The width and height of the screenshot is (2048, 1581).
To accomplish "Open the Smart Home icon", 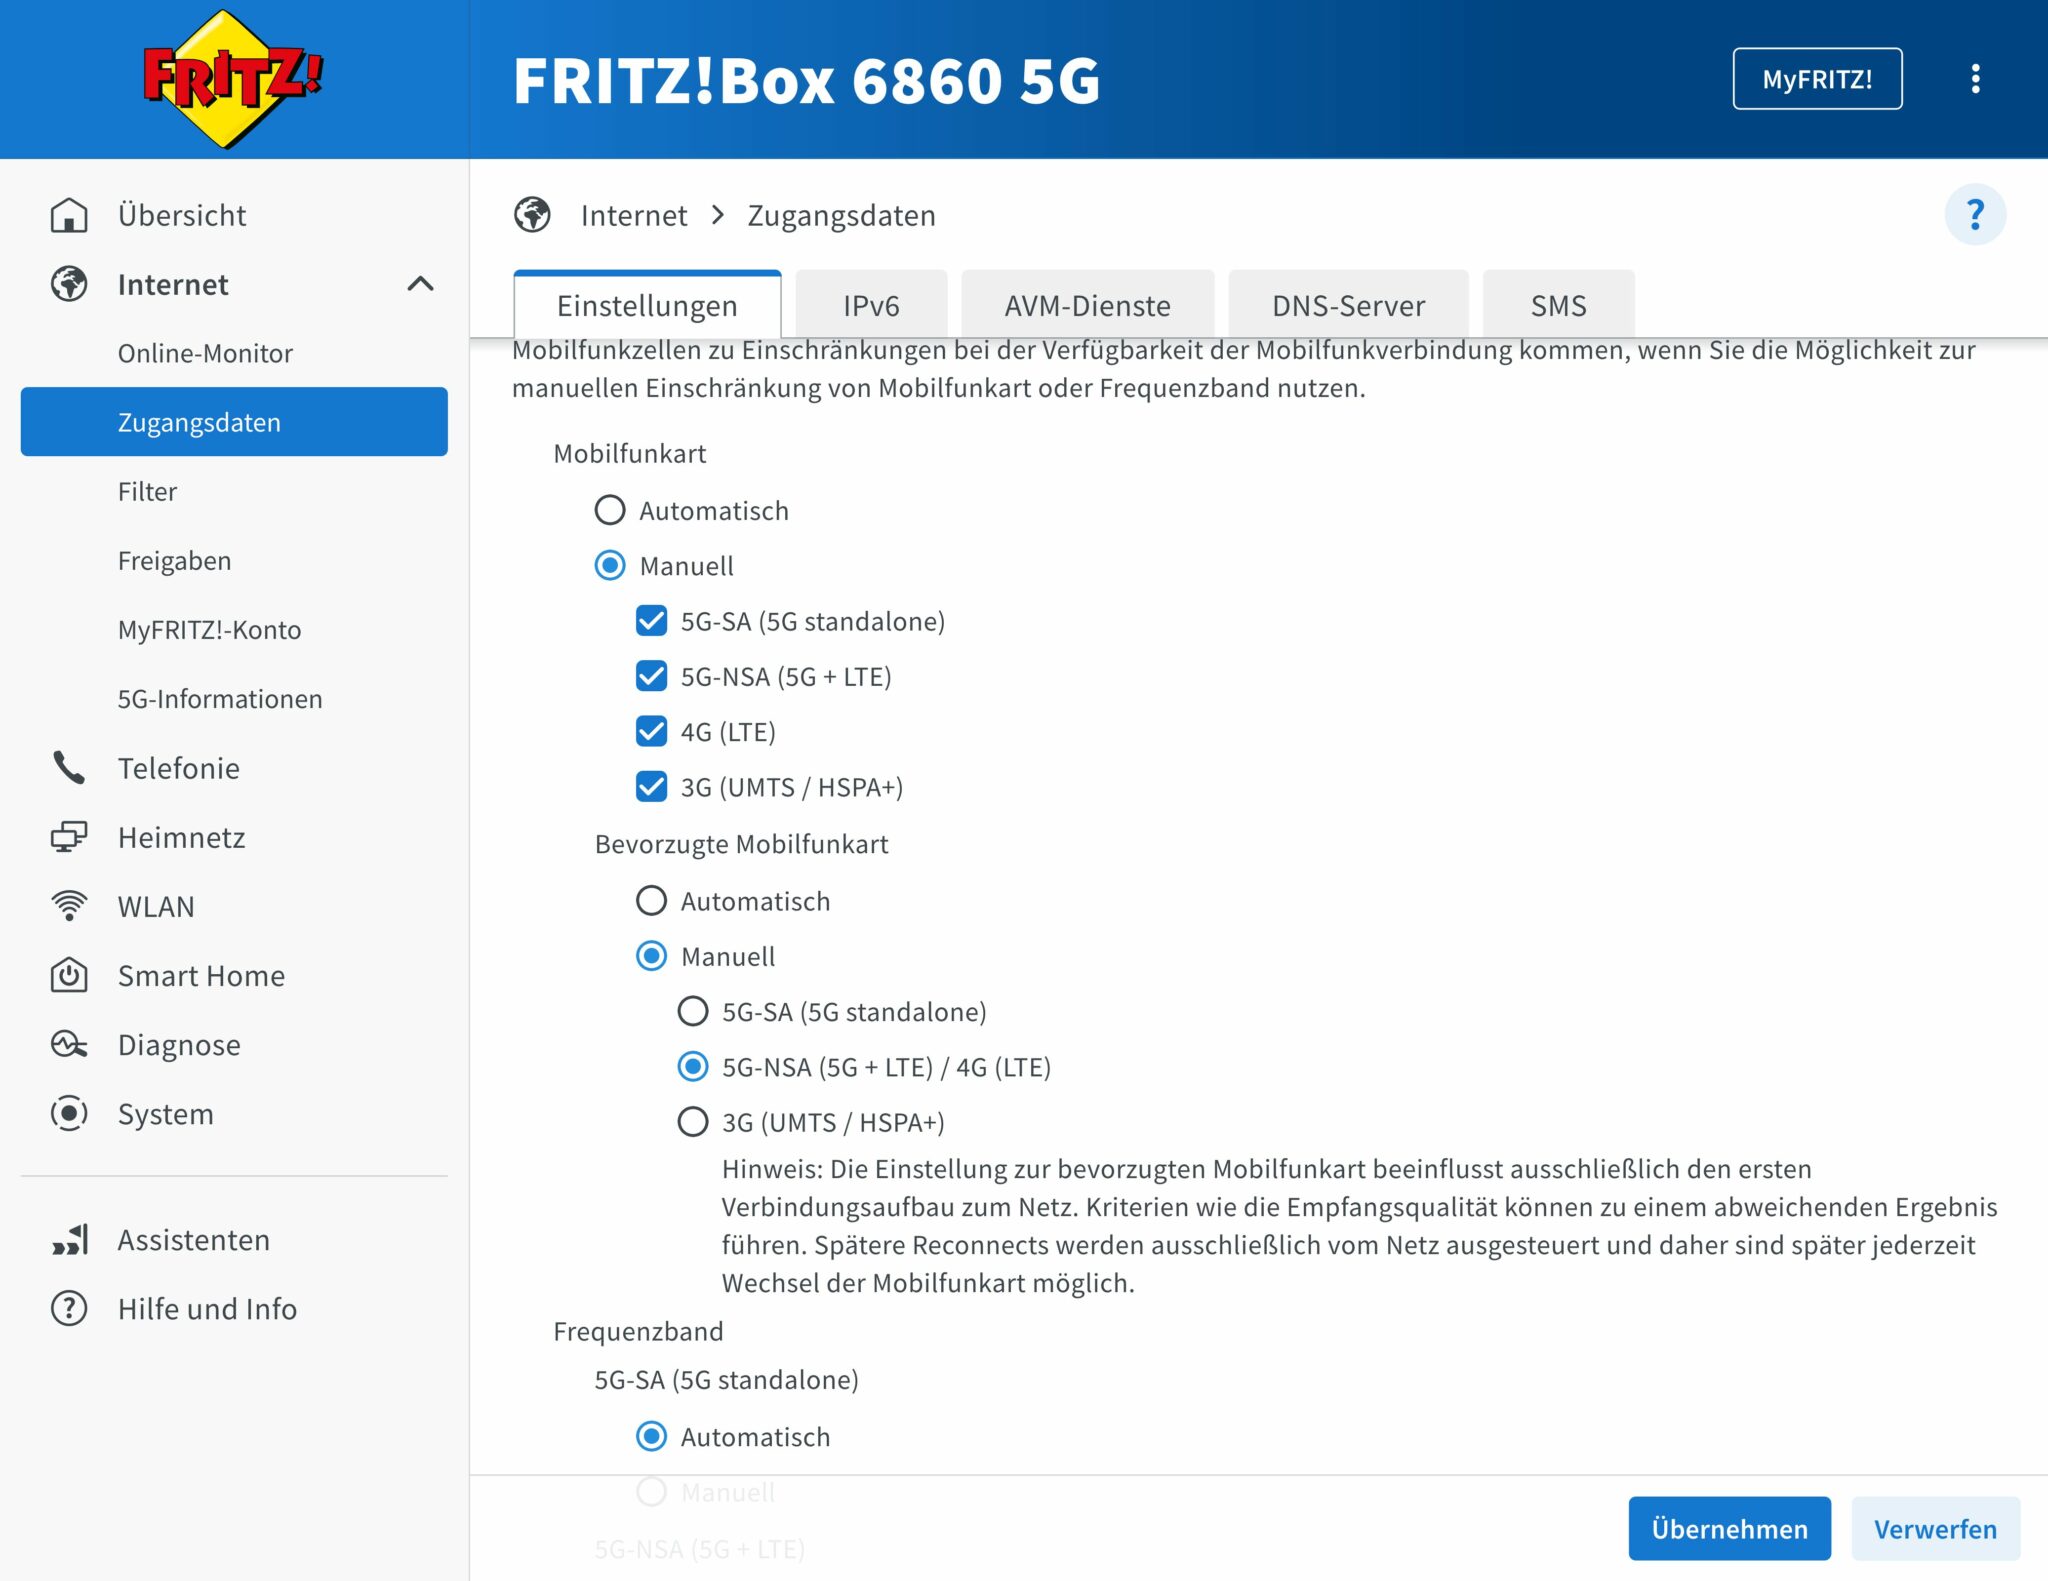I will (x=68, y=975).
